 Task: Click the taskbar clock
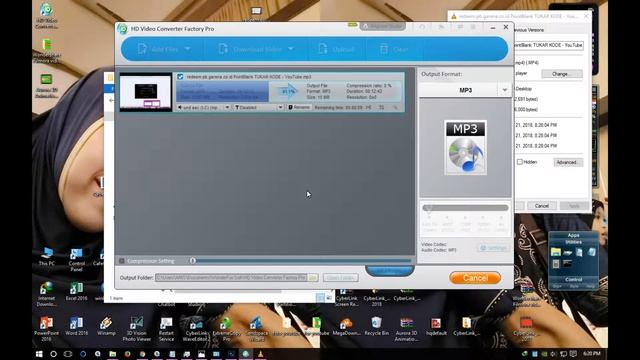[x=591, y=353]
